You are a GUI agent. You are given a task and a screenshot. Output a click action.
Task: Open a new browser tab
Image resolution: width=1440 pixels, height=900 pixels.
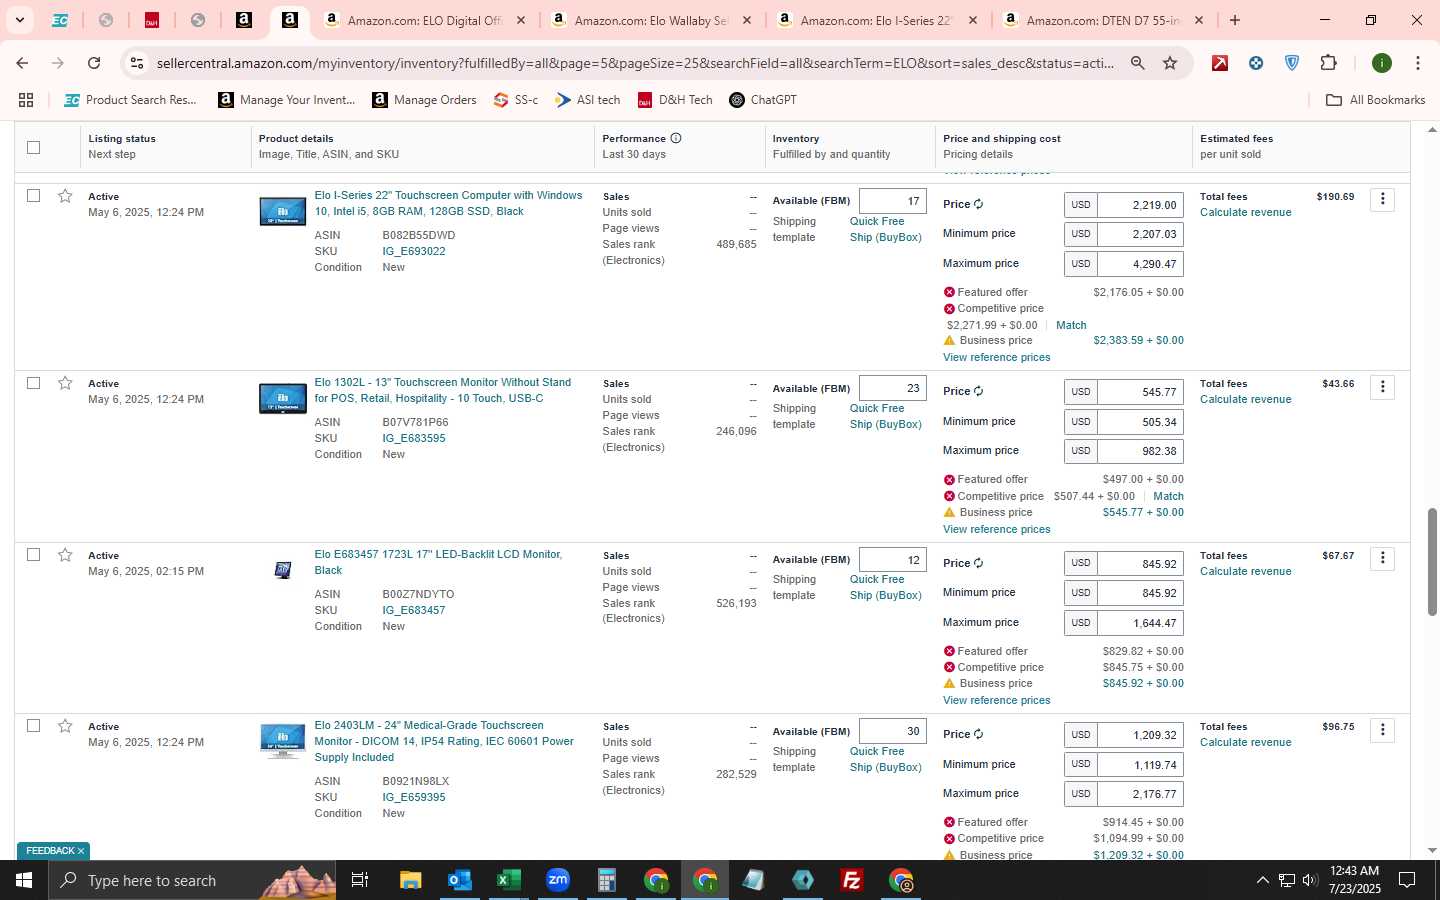coord(1235,20)
